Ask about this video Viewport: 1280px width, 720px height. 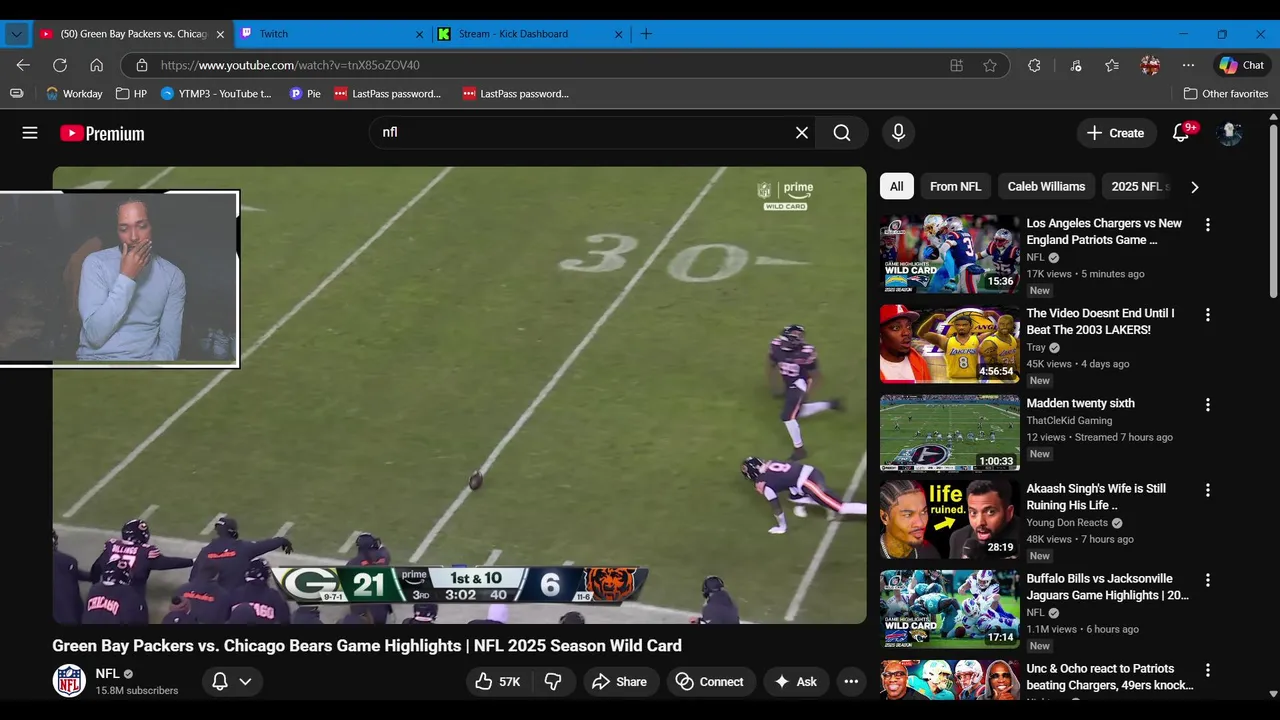(x=795, y=682)
